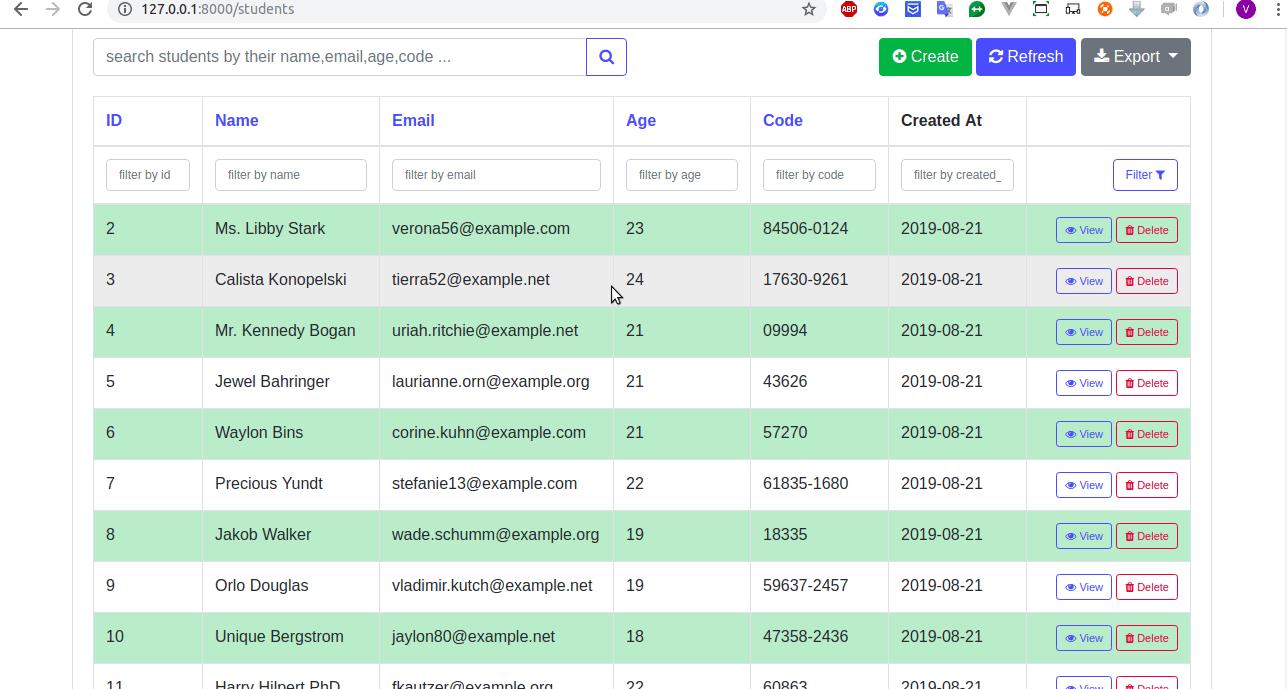Click the filter by code field
The height and width of the screenshot is (689, 1287).
pos(819,175)
